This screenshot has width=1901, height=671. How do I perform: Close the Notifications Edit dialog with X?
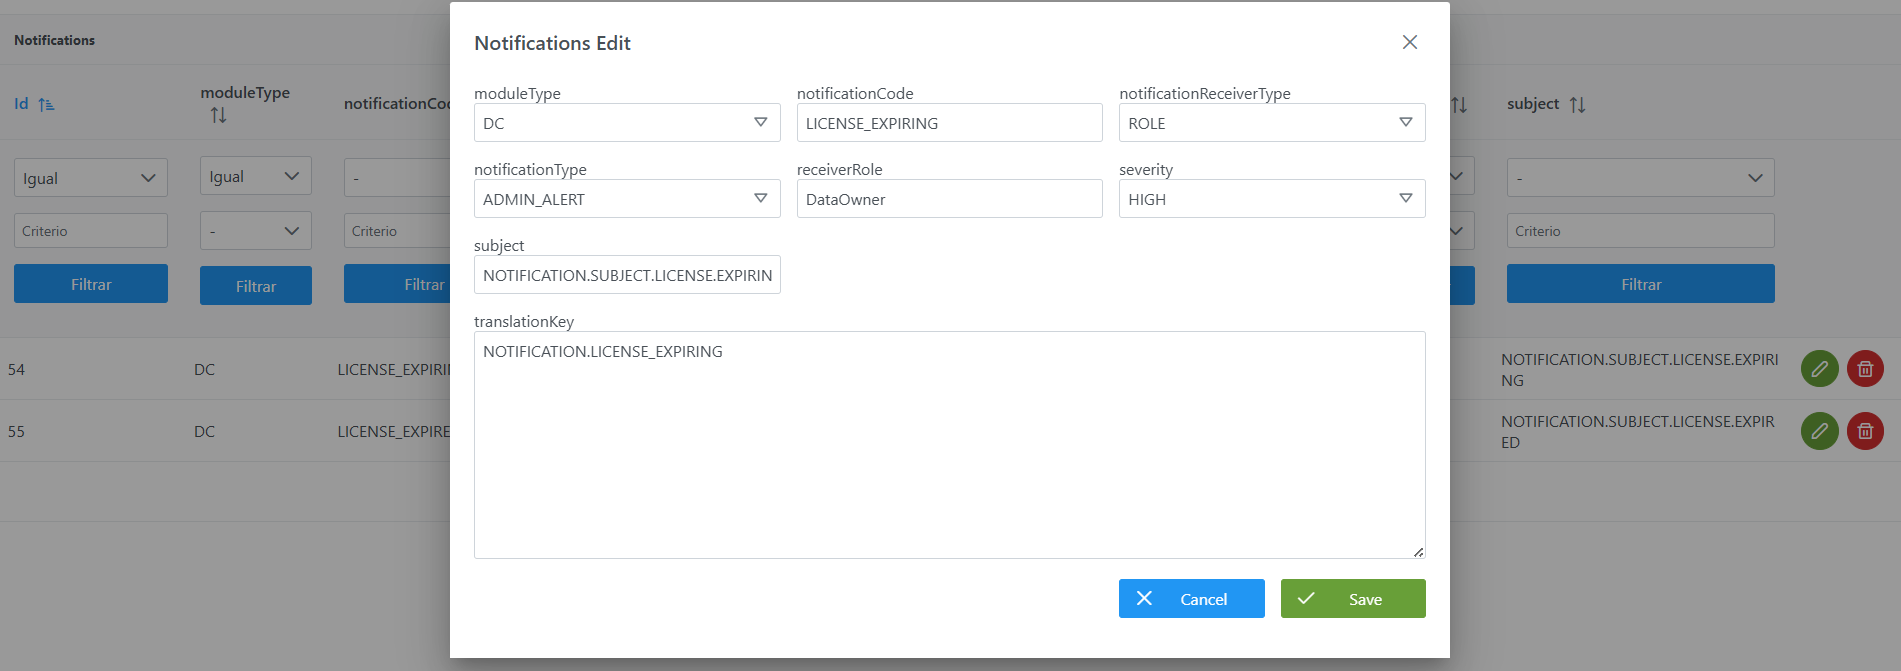pyautogui.click(x=1409, y=42)
